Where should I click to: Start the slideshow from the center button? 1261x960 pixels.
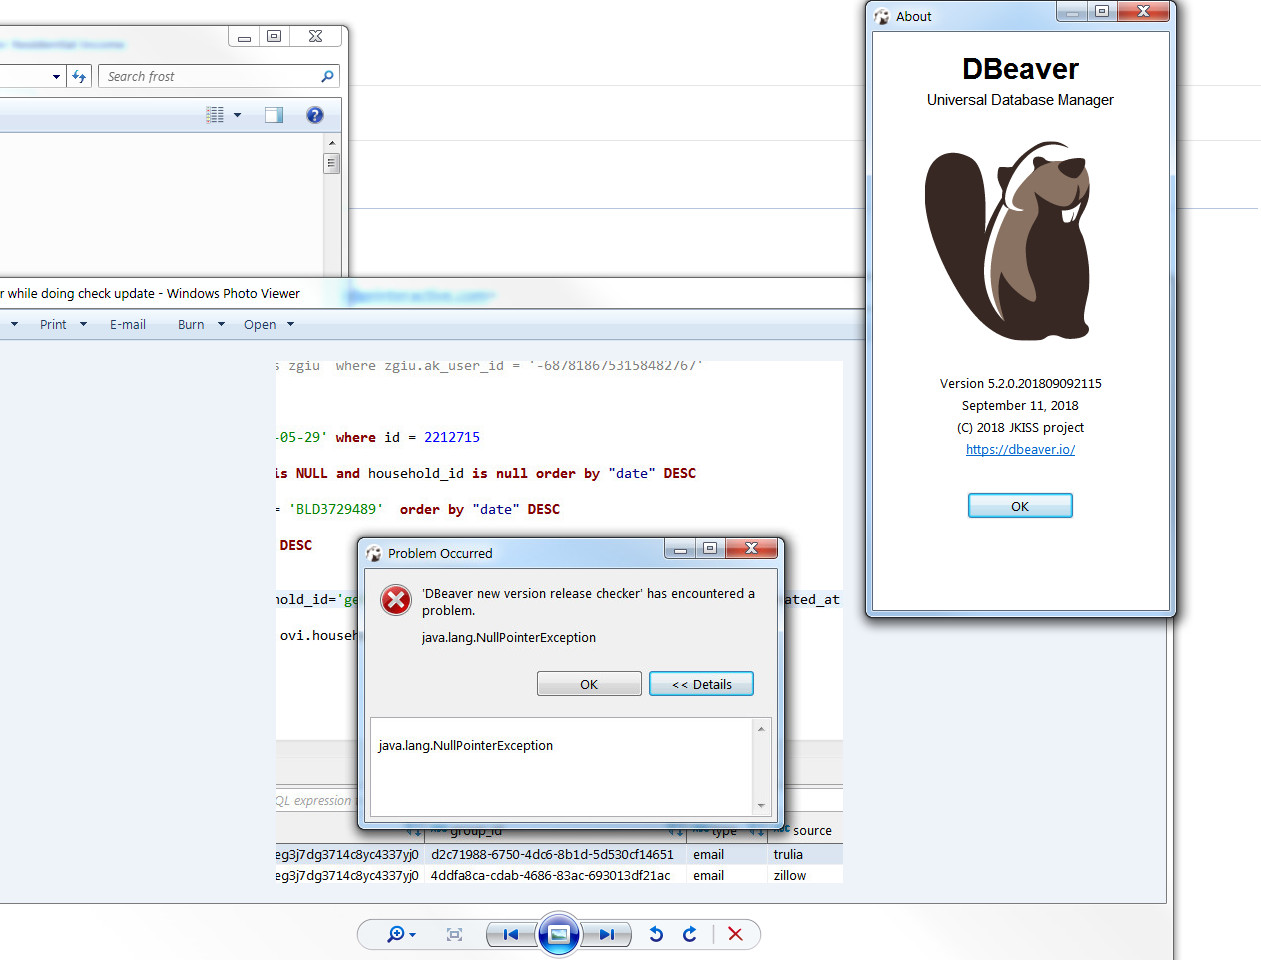tap(559, 934)
